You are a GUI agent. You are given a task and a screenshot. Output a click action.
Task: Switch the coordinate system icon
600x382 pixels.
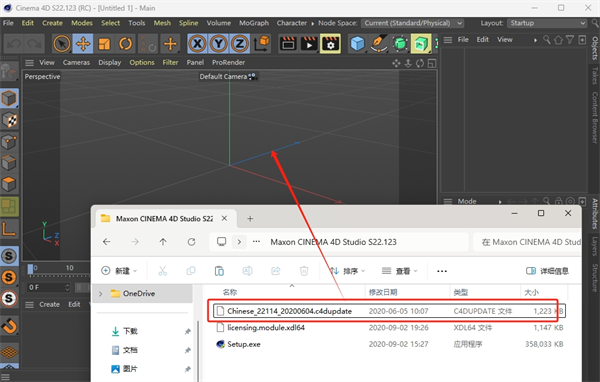coord(262,44)
